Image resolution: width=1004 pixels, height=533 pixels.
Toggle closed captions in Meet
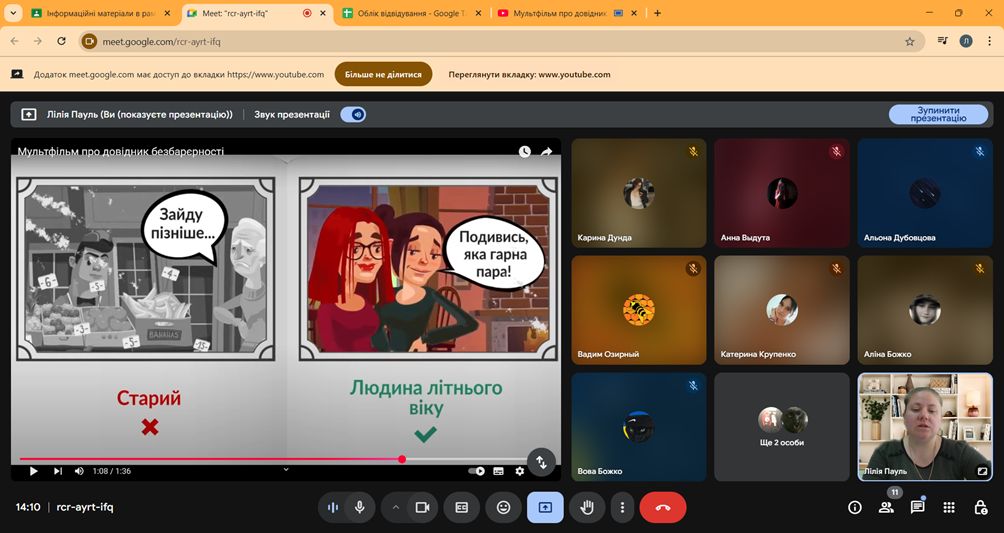pos(462,507)
